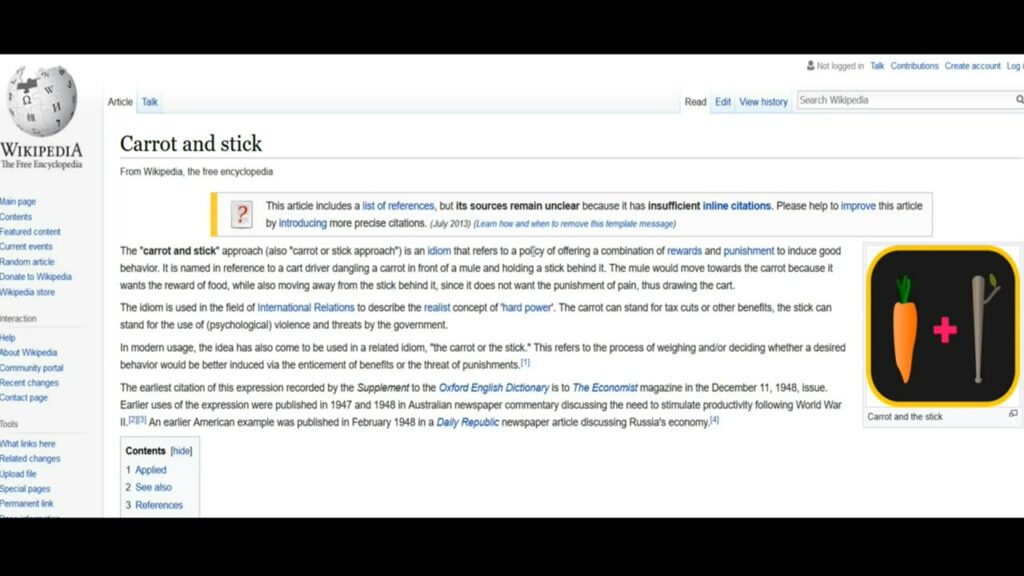The width and height of the screenshot is (1024, 576).
Task: Open What links here tool
Action: (28, 444)
